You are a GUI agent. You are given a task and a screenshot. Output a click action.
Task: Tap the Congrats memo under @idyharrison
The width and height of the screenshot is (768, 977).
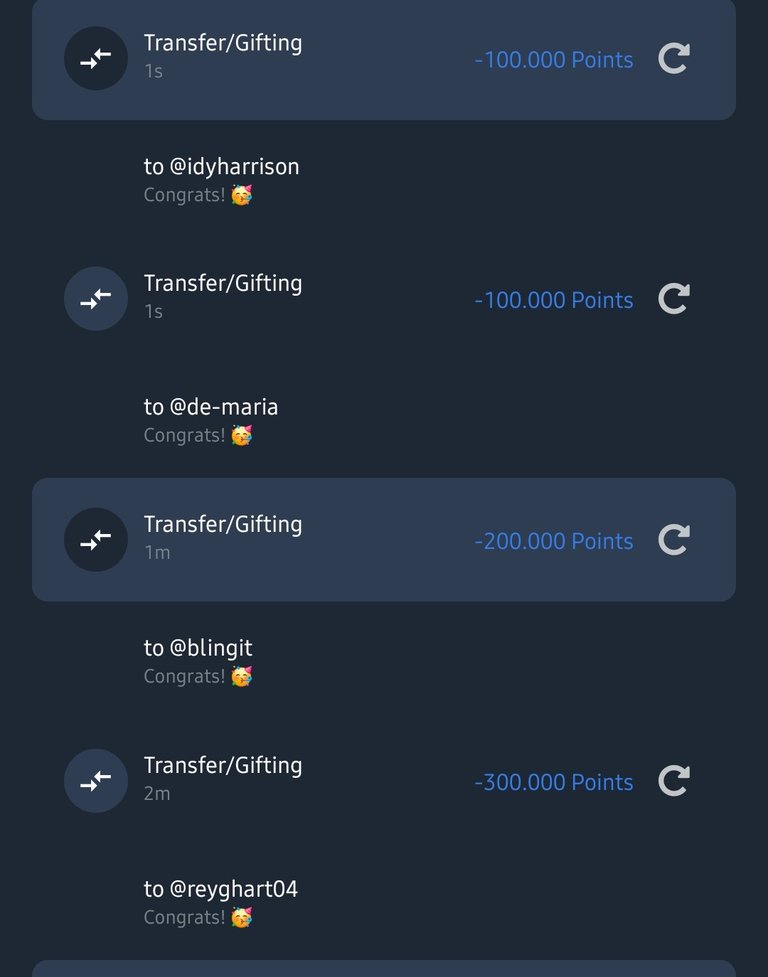point(197,195)
